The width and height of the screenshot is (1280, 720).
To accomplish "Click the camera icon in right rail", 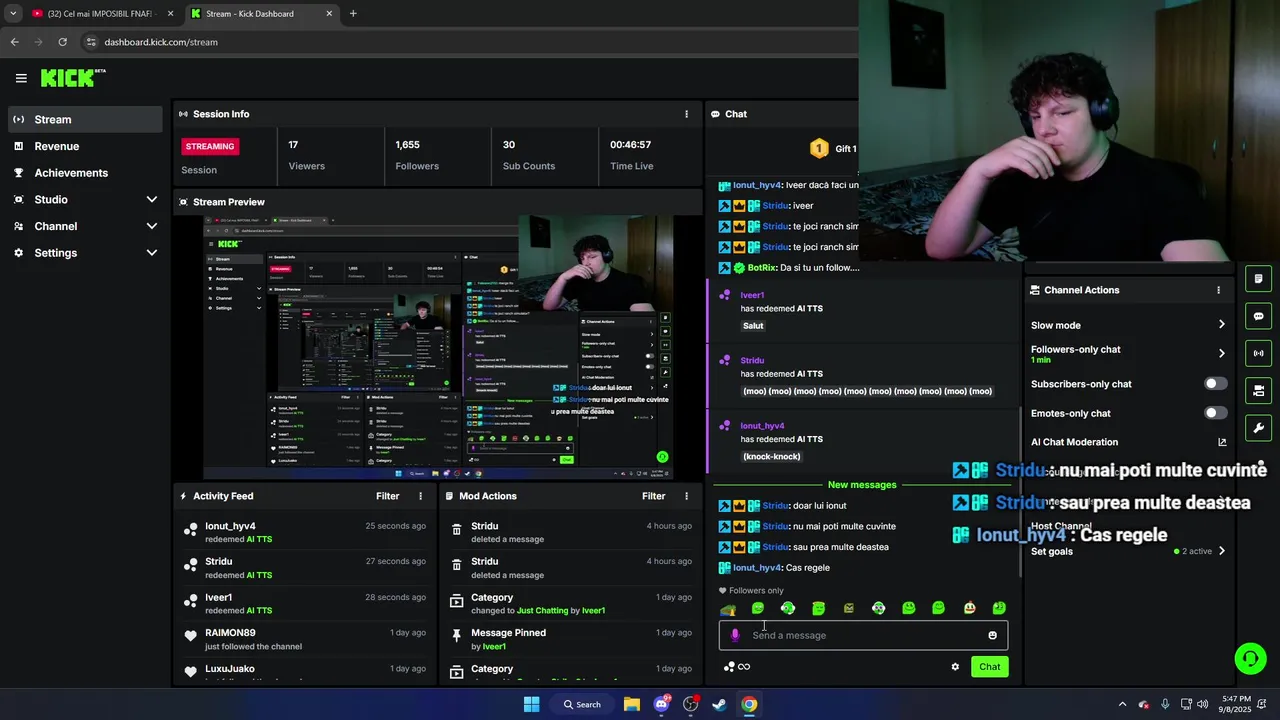I will click(1258, 390).
